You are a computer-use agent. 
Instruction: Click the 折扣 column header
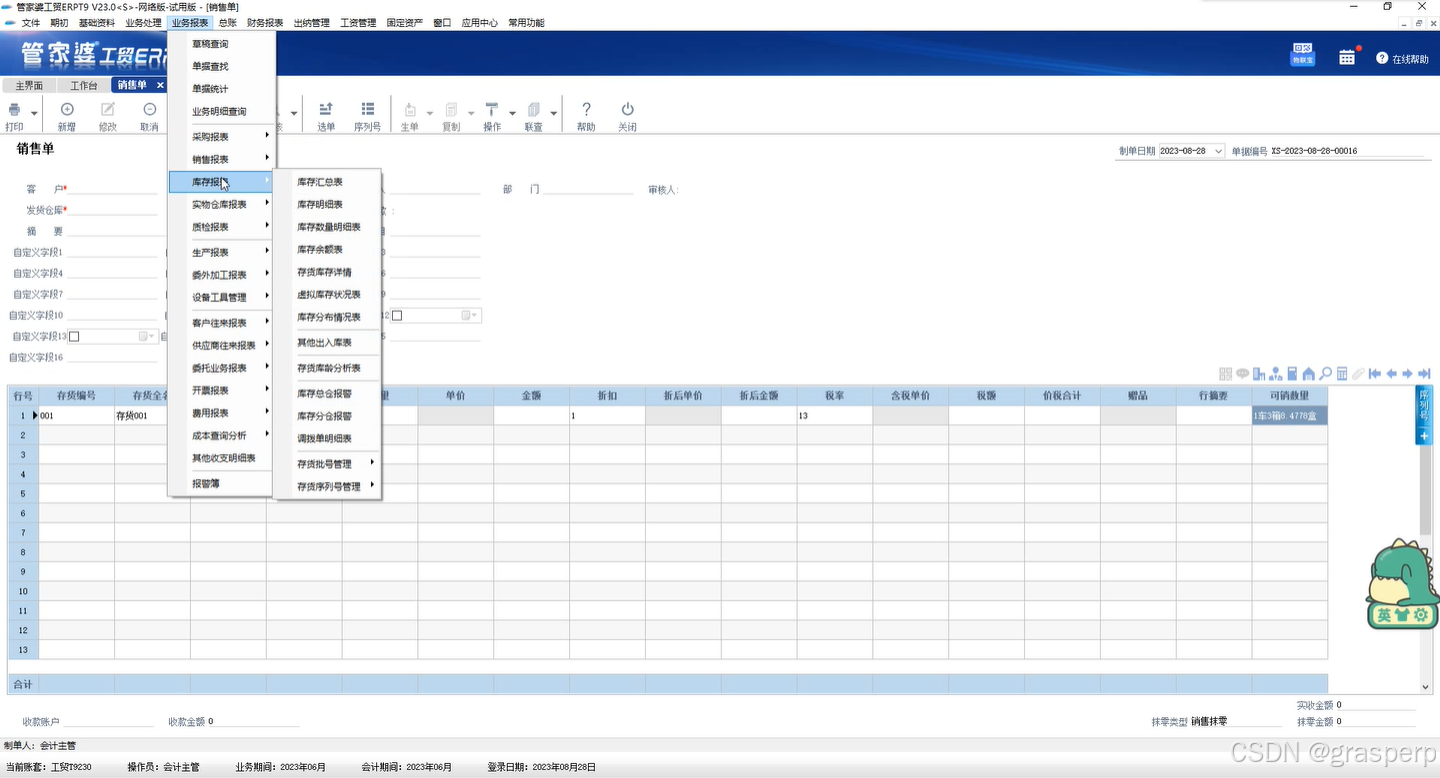pyautogui.click(x=607, y=396)
